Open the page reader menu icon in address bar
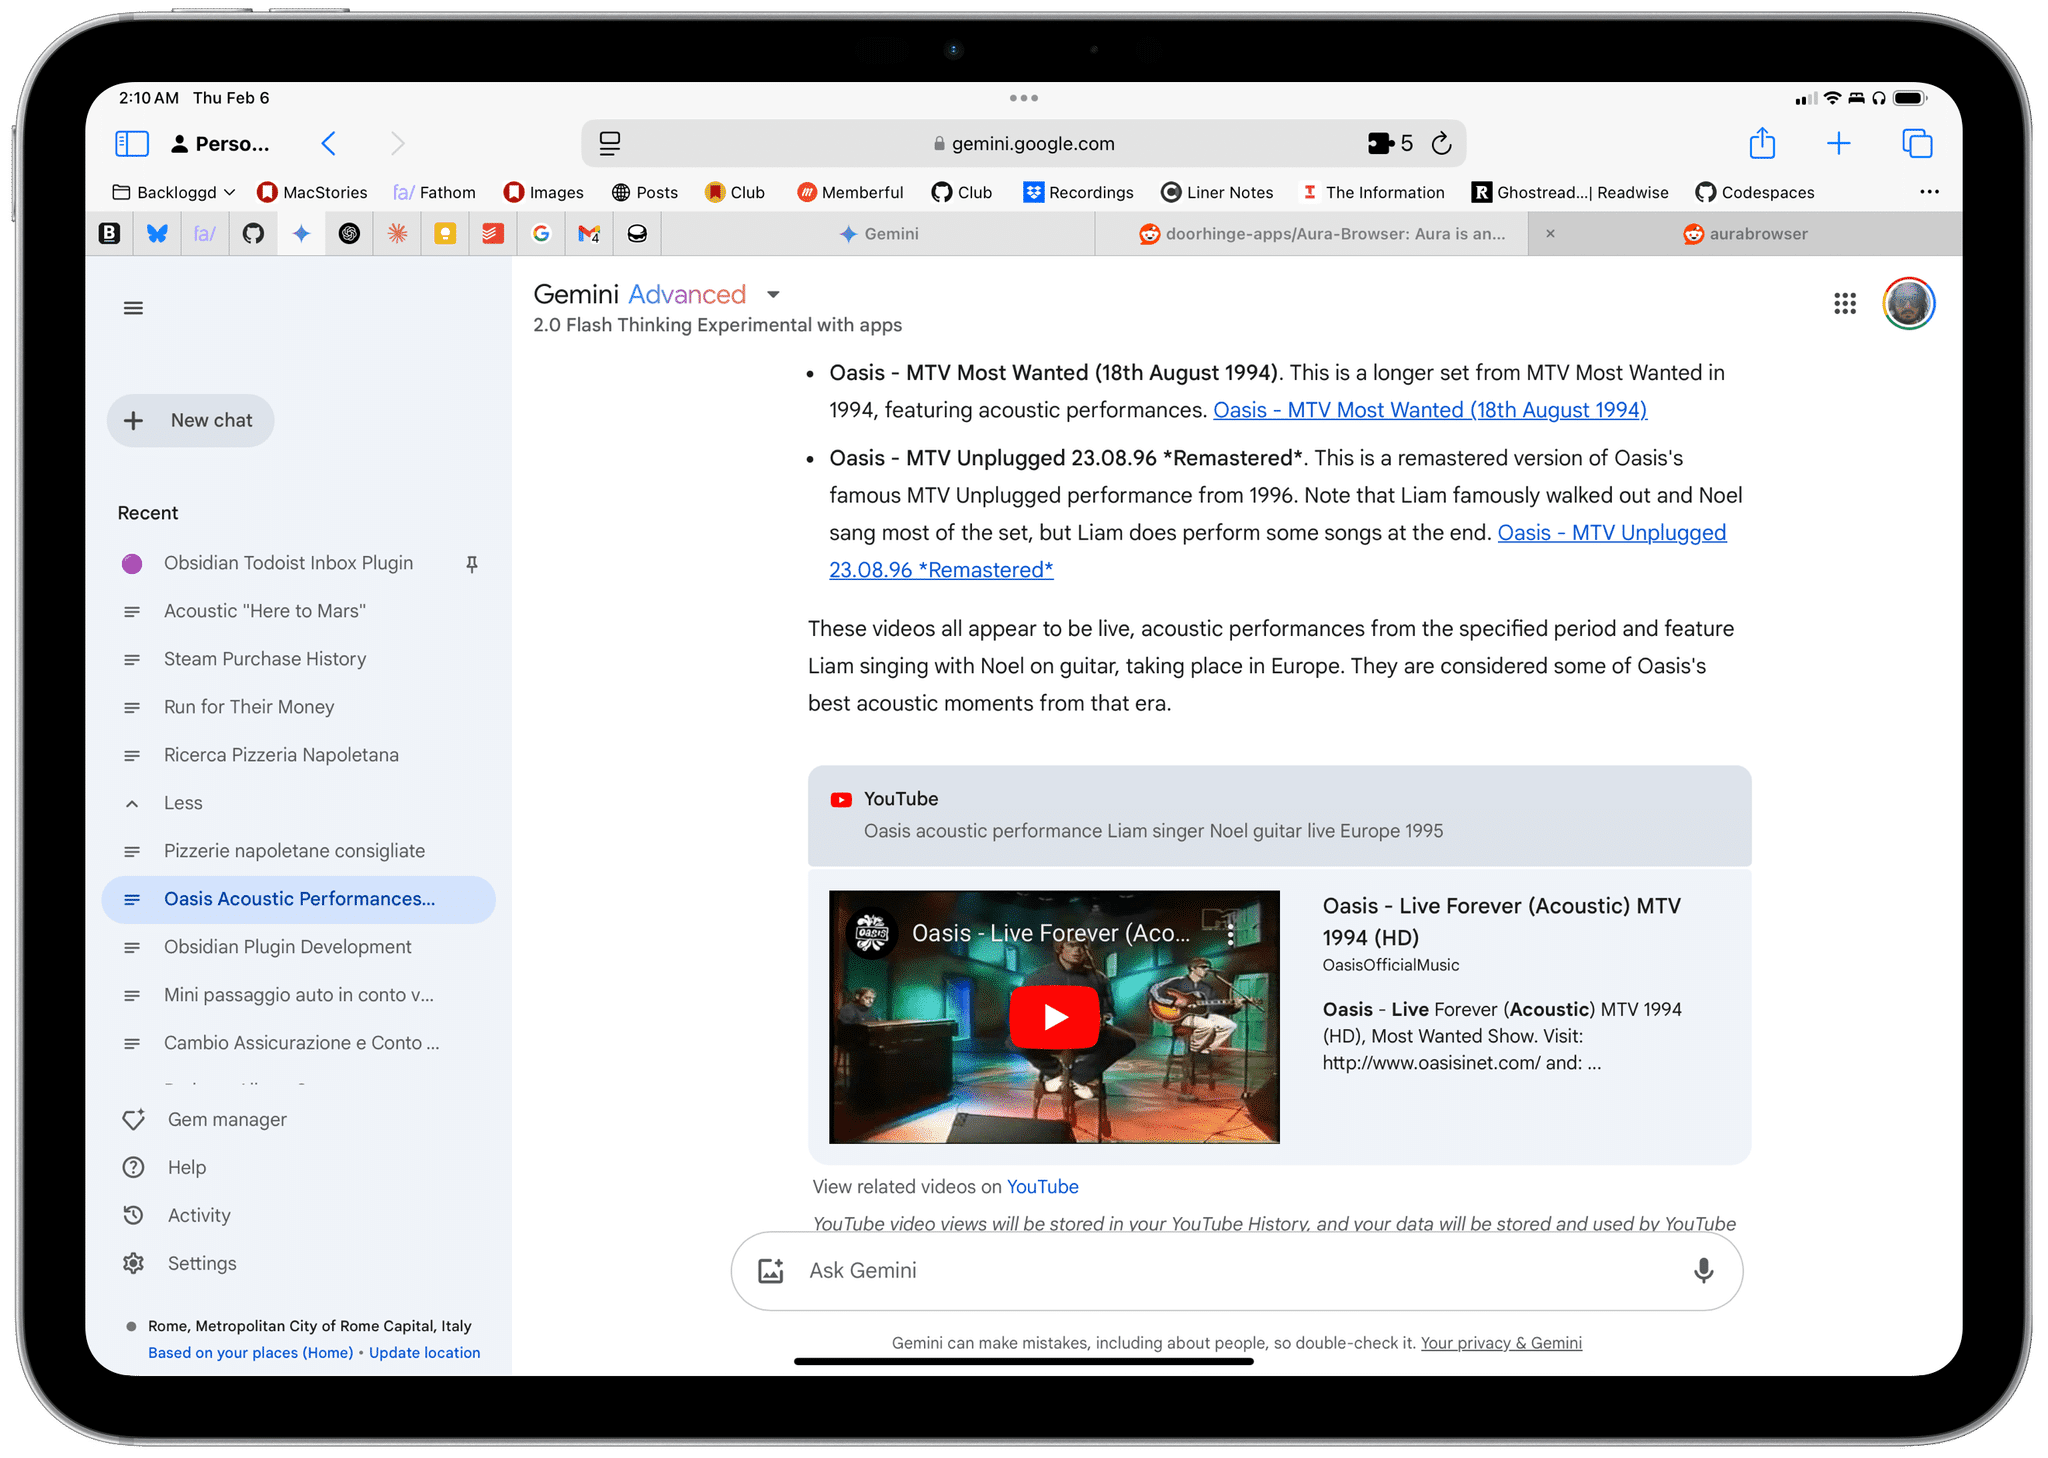The height and width of the screenshot is (1458, 2048). 610,144
